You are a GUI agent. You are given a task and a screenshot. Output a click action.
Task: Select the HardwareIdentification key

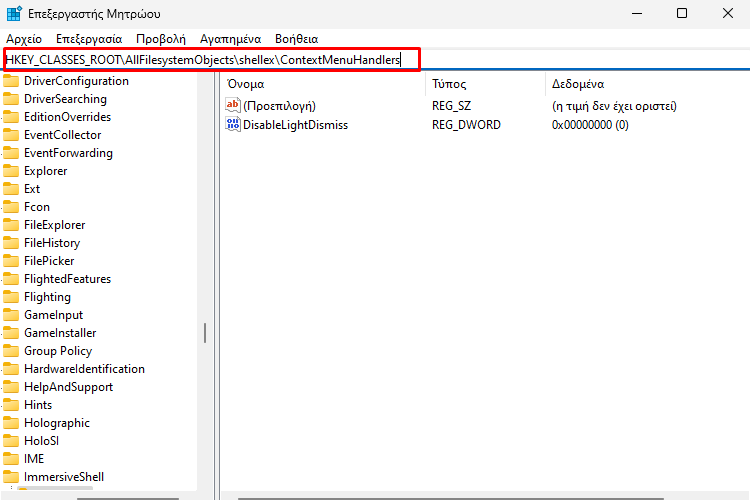(84, 369)
